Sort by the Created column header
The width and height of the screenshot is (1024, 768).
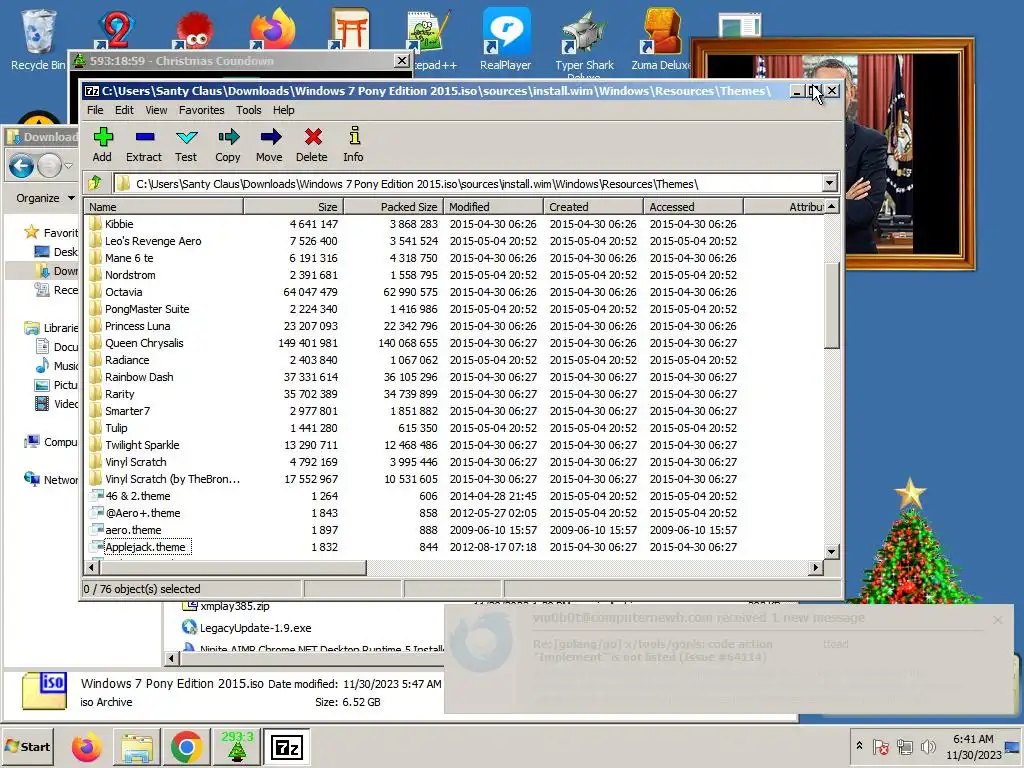pos(594,206)
